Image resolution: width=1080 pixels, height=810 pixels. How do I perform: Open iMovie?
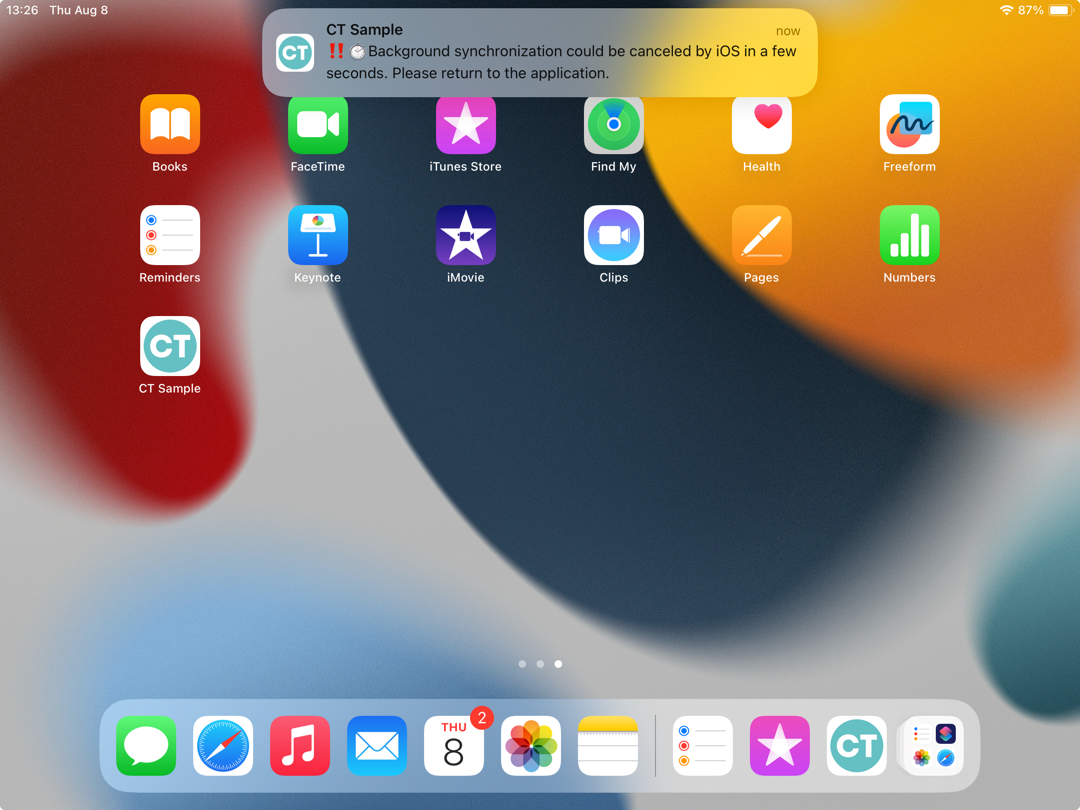coord(466,235)
